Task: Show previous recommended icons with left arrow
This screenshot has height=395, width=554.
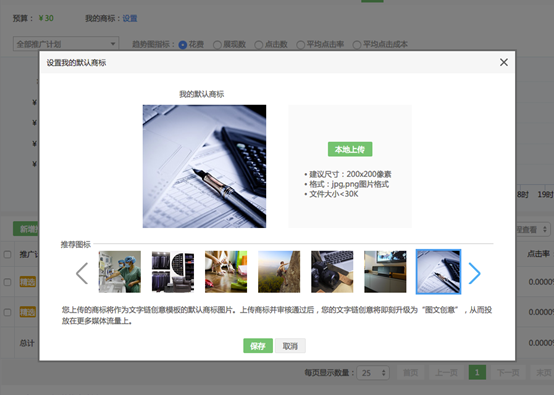Action: coord(82,273)
